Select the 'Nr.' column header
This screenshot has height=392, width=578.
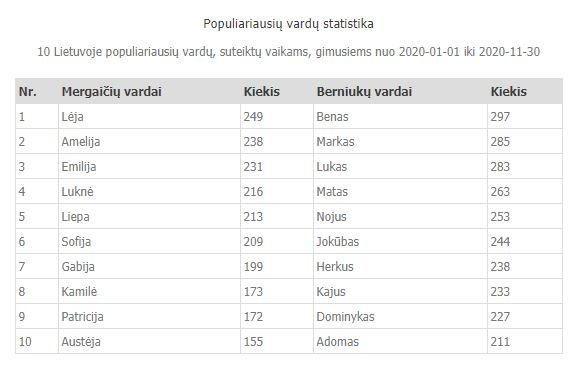pyautogui.click(x=28, y=91)
